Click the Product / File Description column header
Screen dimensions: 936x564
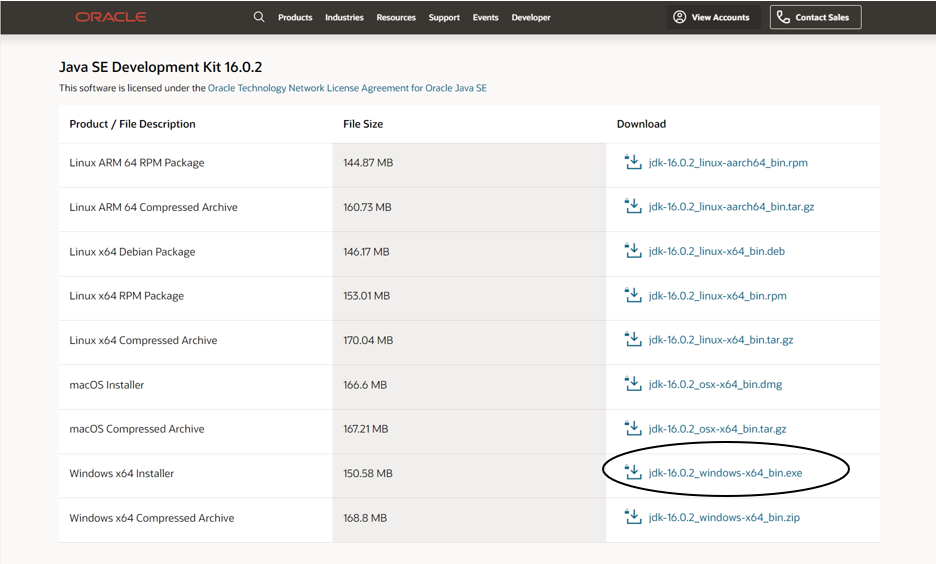point(133,124)
